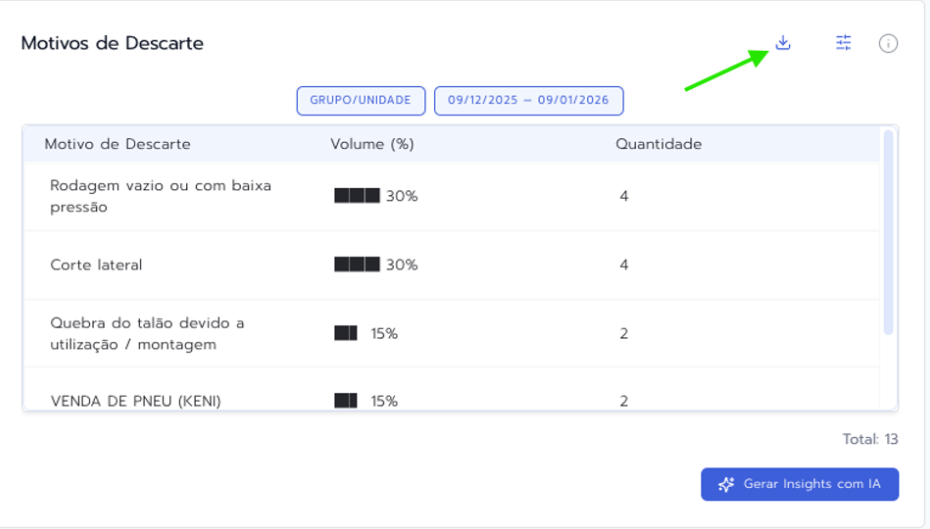Select the Rodagem vazio ou com baixa pressão row
Viewport: 930px width, 529px height.
click(160, 196)
